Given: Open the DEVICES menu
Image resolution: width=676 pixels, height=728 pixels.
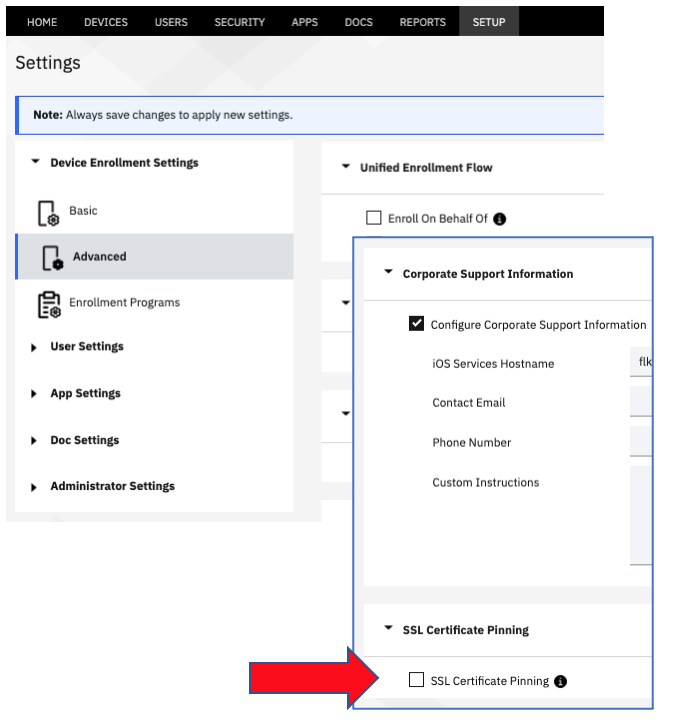Looking at the screenshot, I should pos(106,22).
